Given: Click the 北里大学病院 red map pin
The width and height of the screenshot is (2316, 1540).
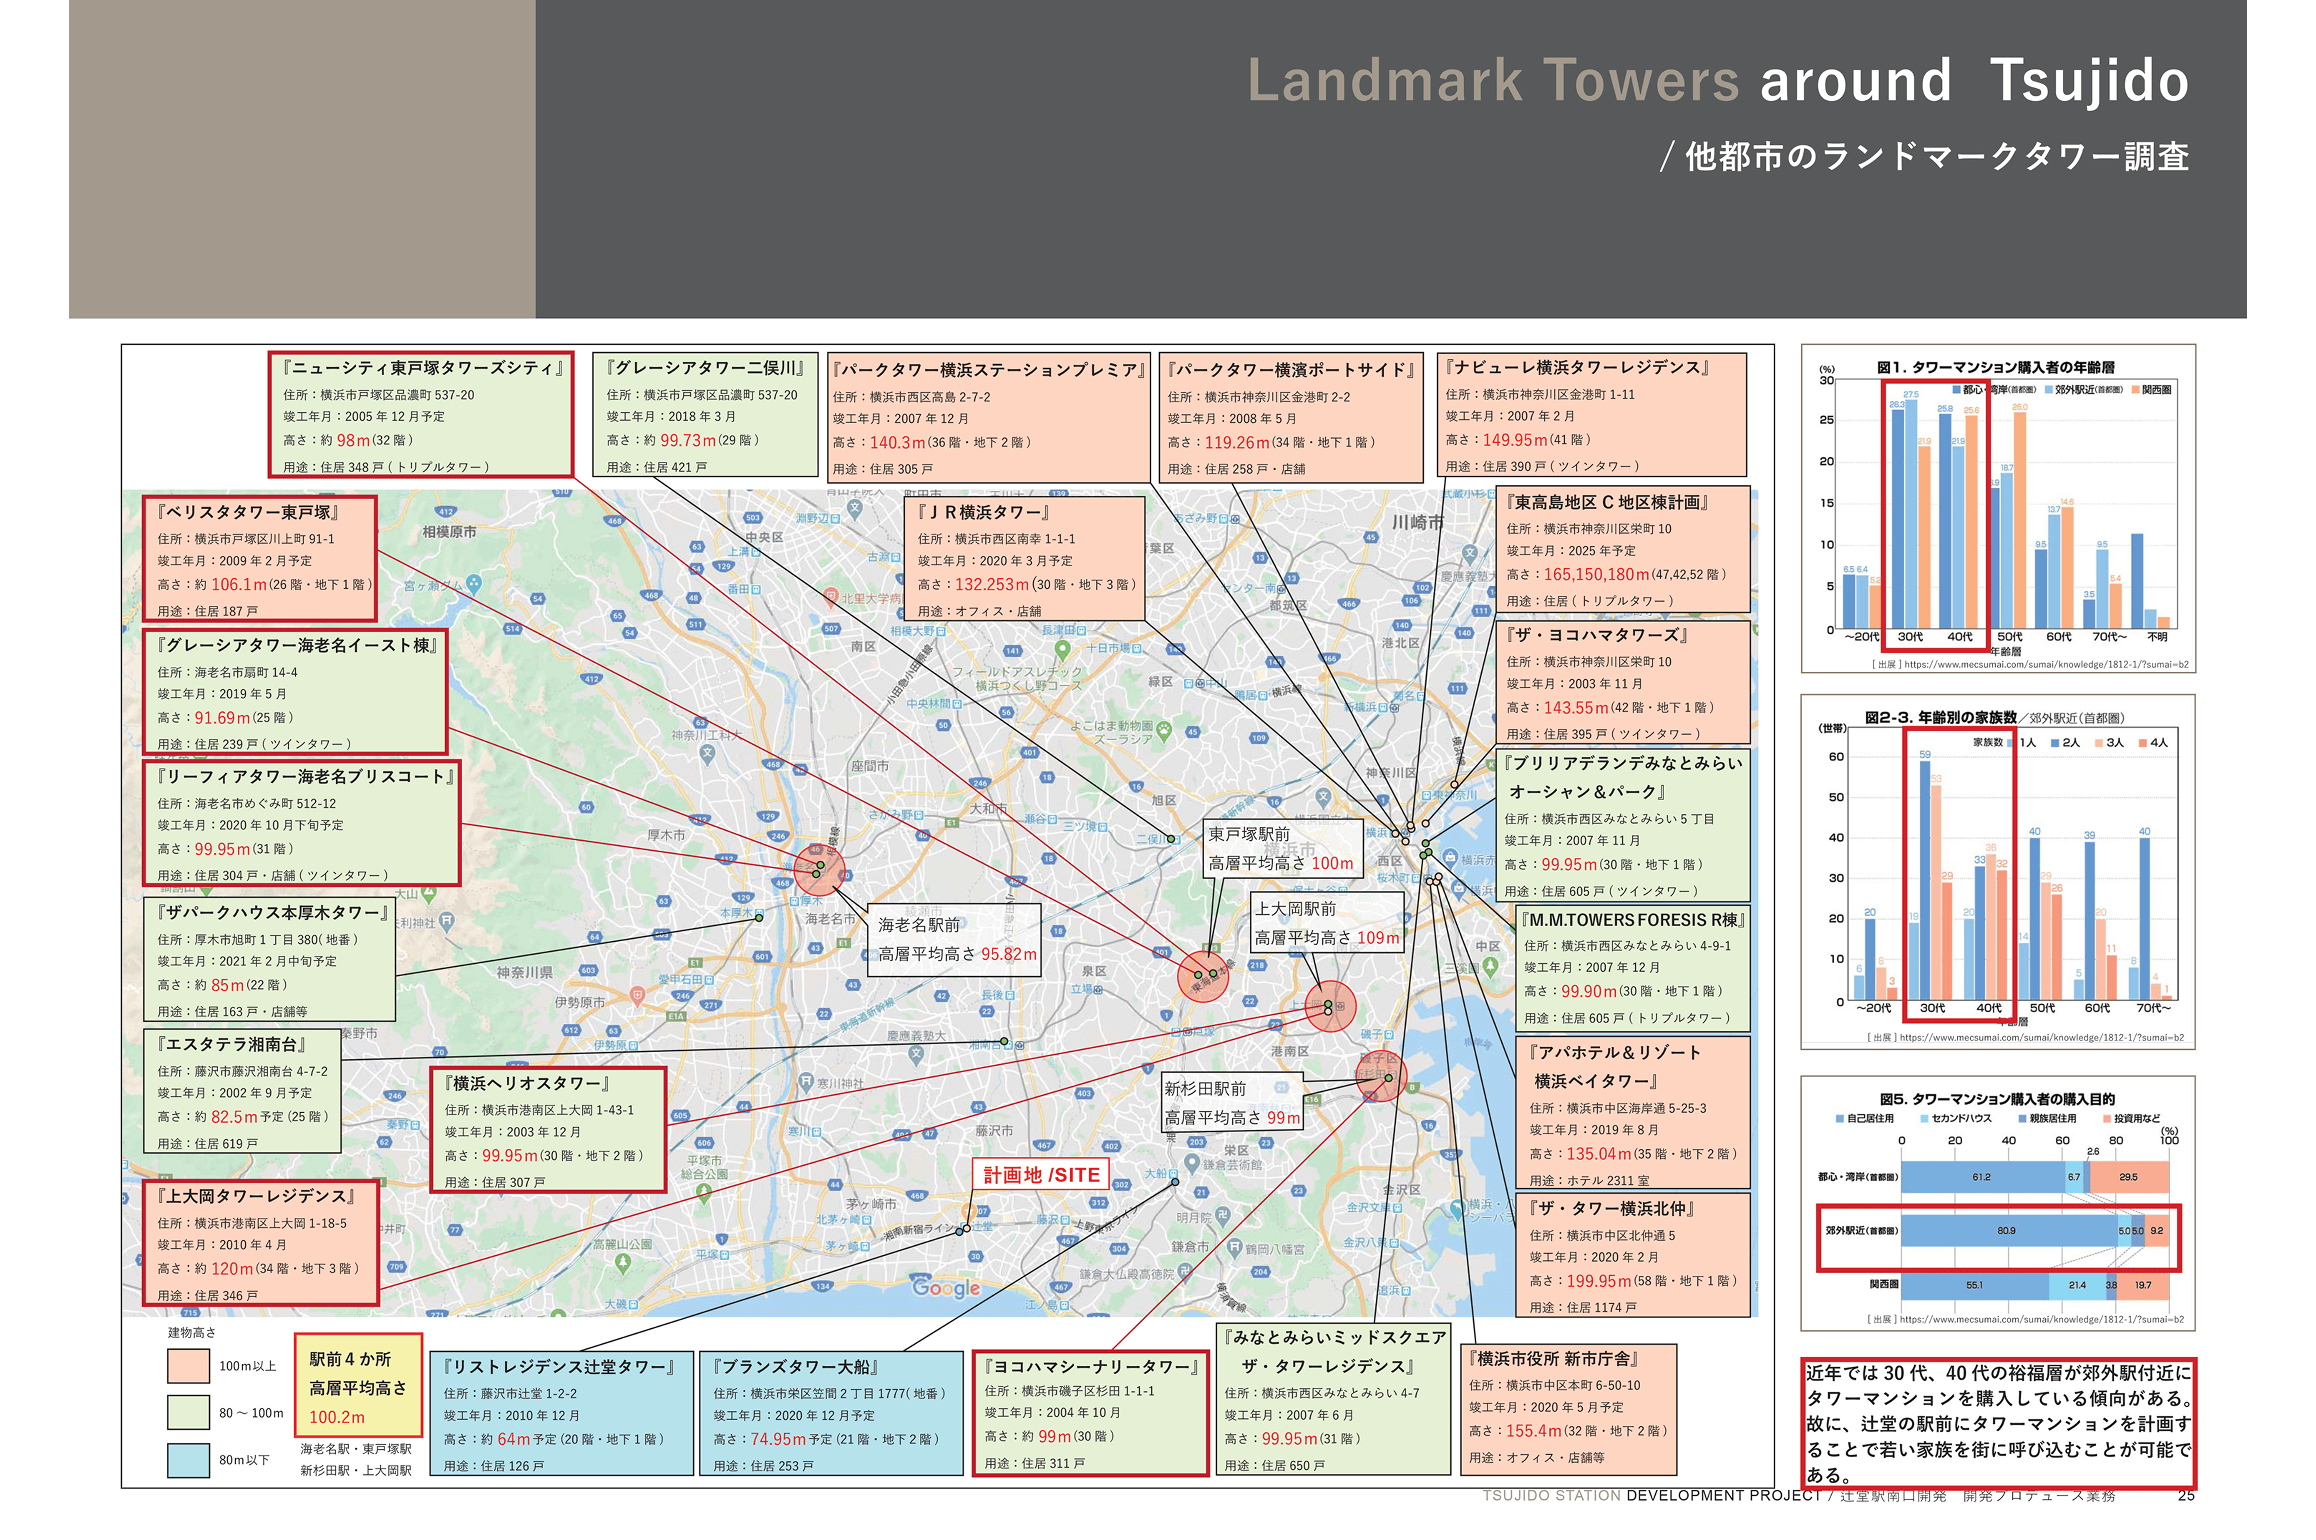Looking at the screenshot, I should (831, 596).
